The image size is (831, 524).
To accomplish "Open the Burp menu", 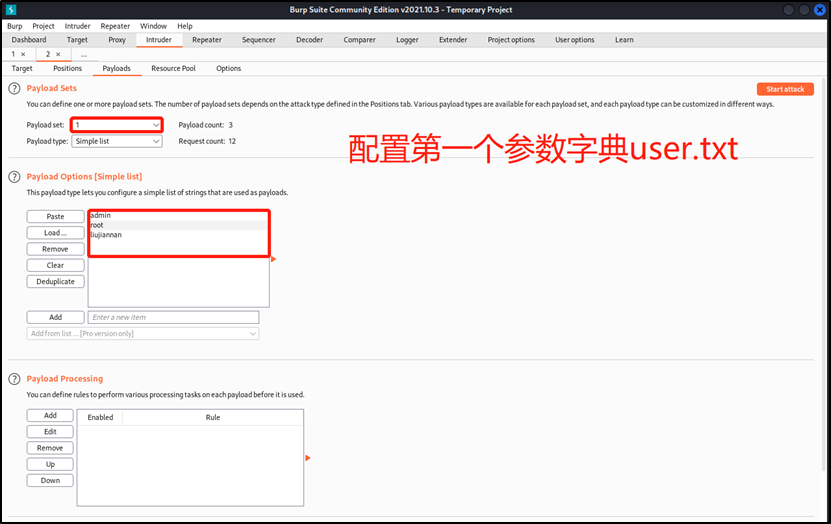I will [15, 26].
